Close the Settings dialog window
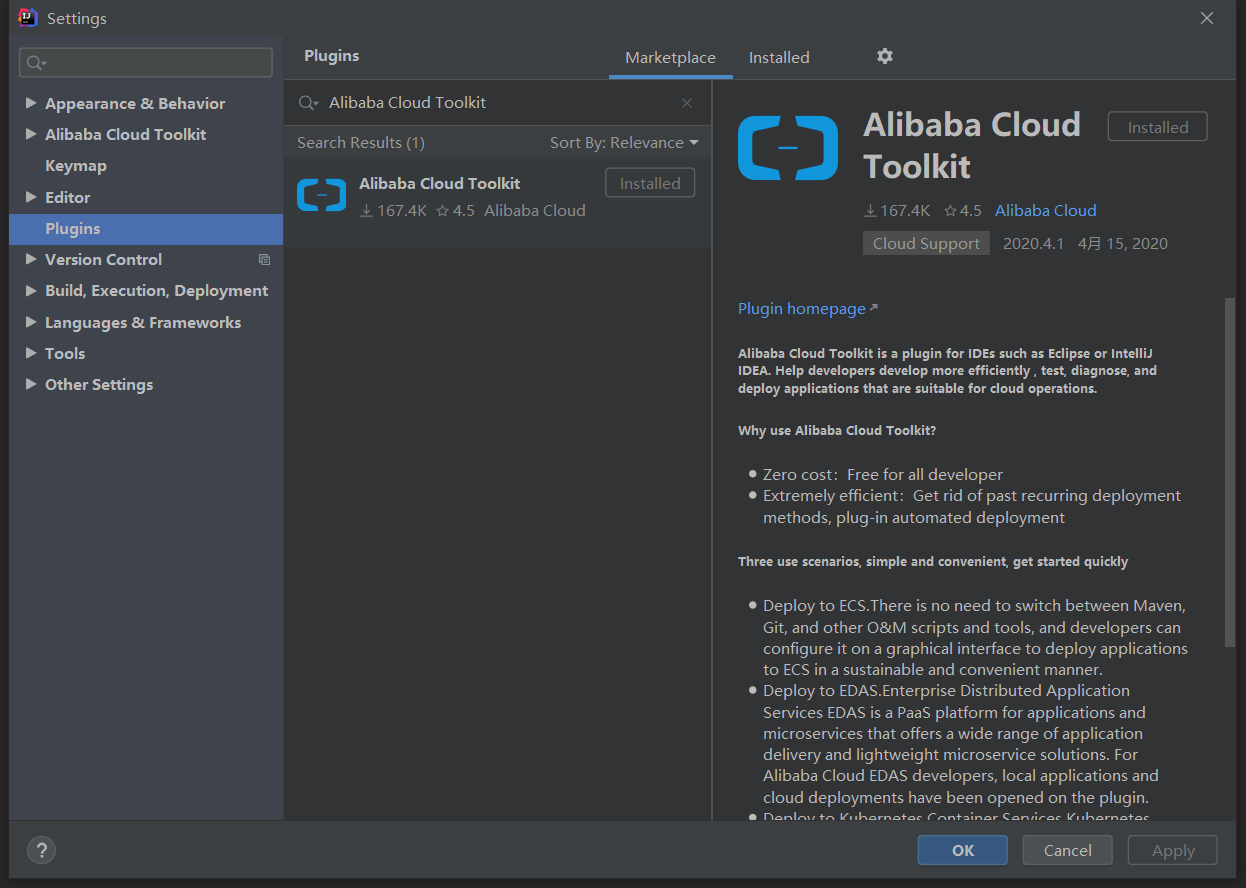This screenshot has width=1246, height=888. coord(1207,18)
